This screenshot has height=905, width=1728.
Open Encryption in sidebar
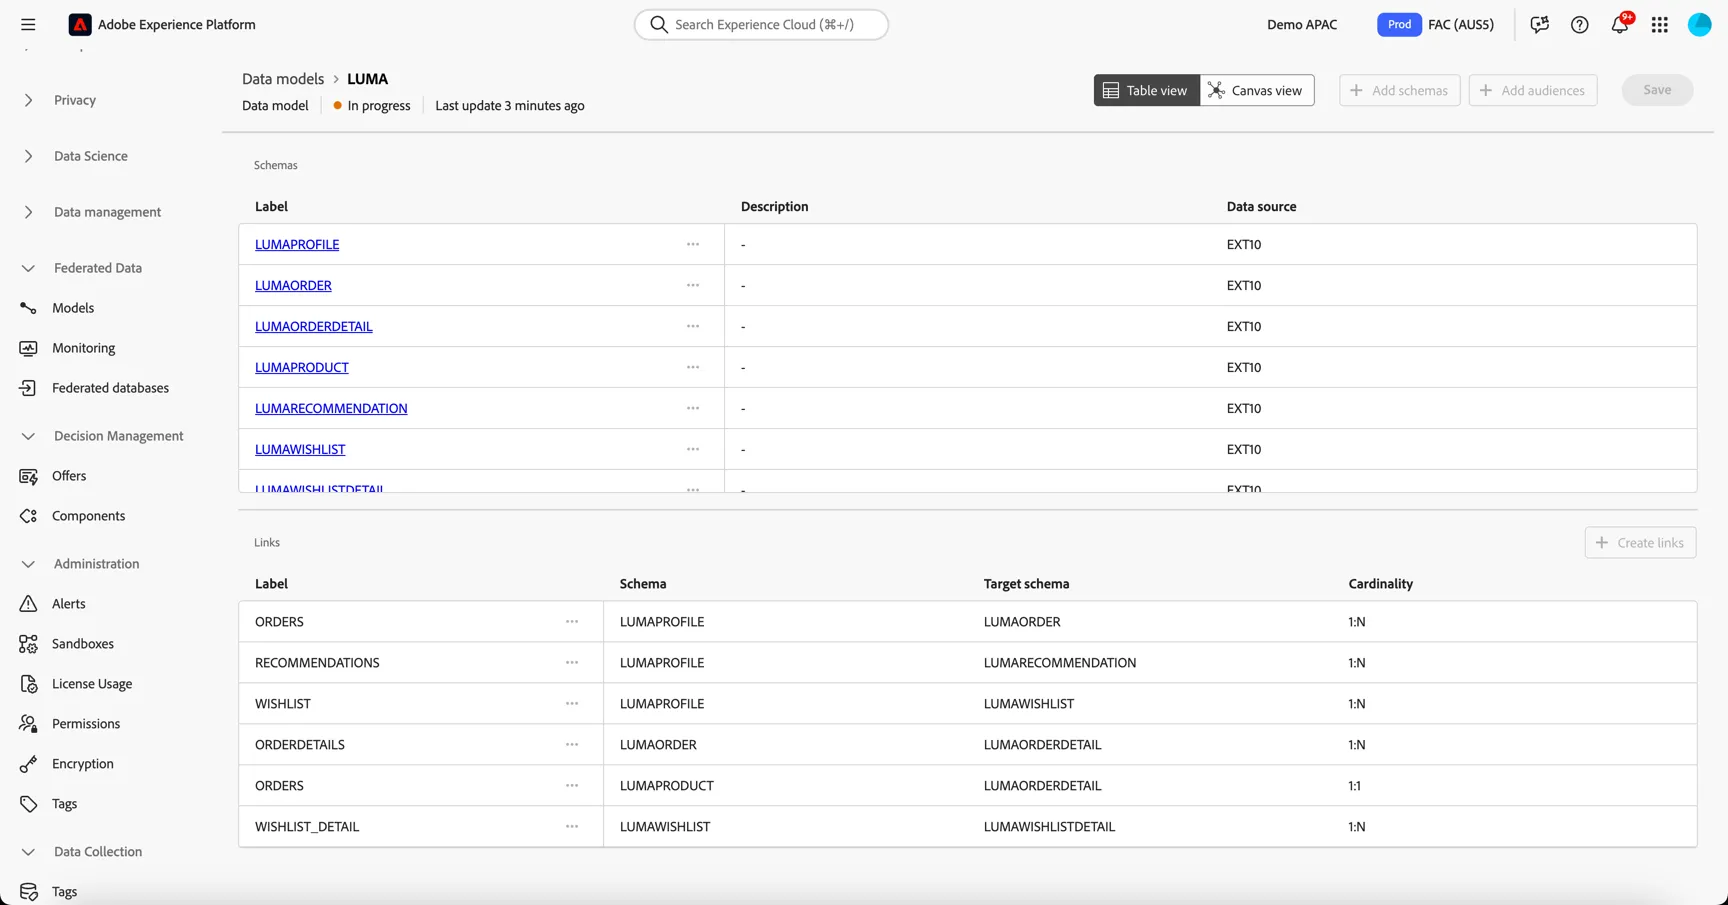click(83, 764)
